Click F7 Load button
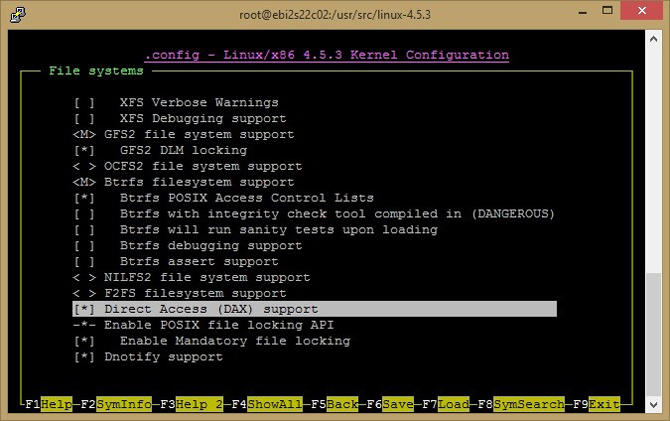This screenshot has width=670, height=421. 446,404
